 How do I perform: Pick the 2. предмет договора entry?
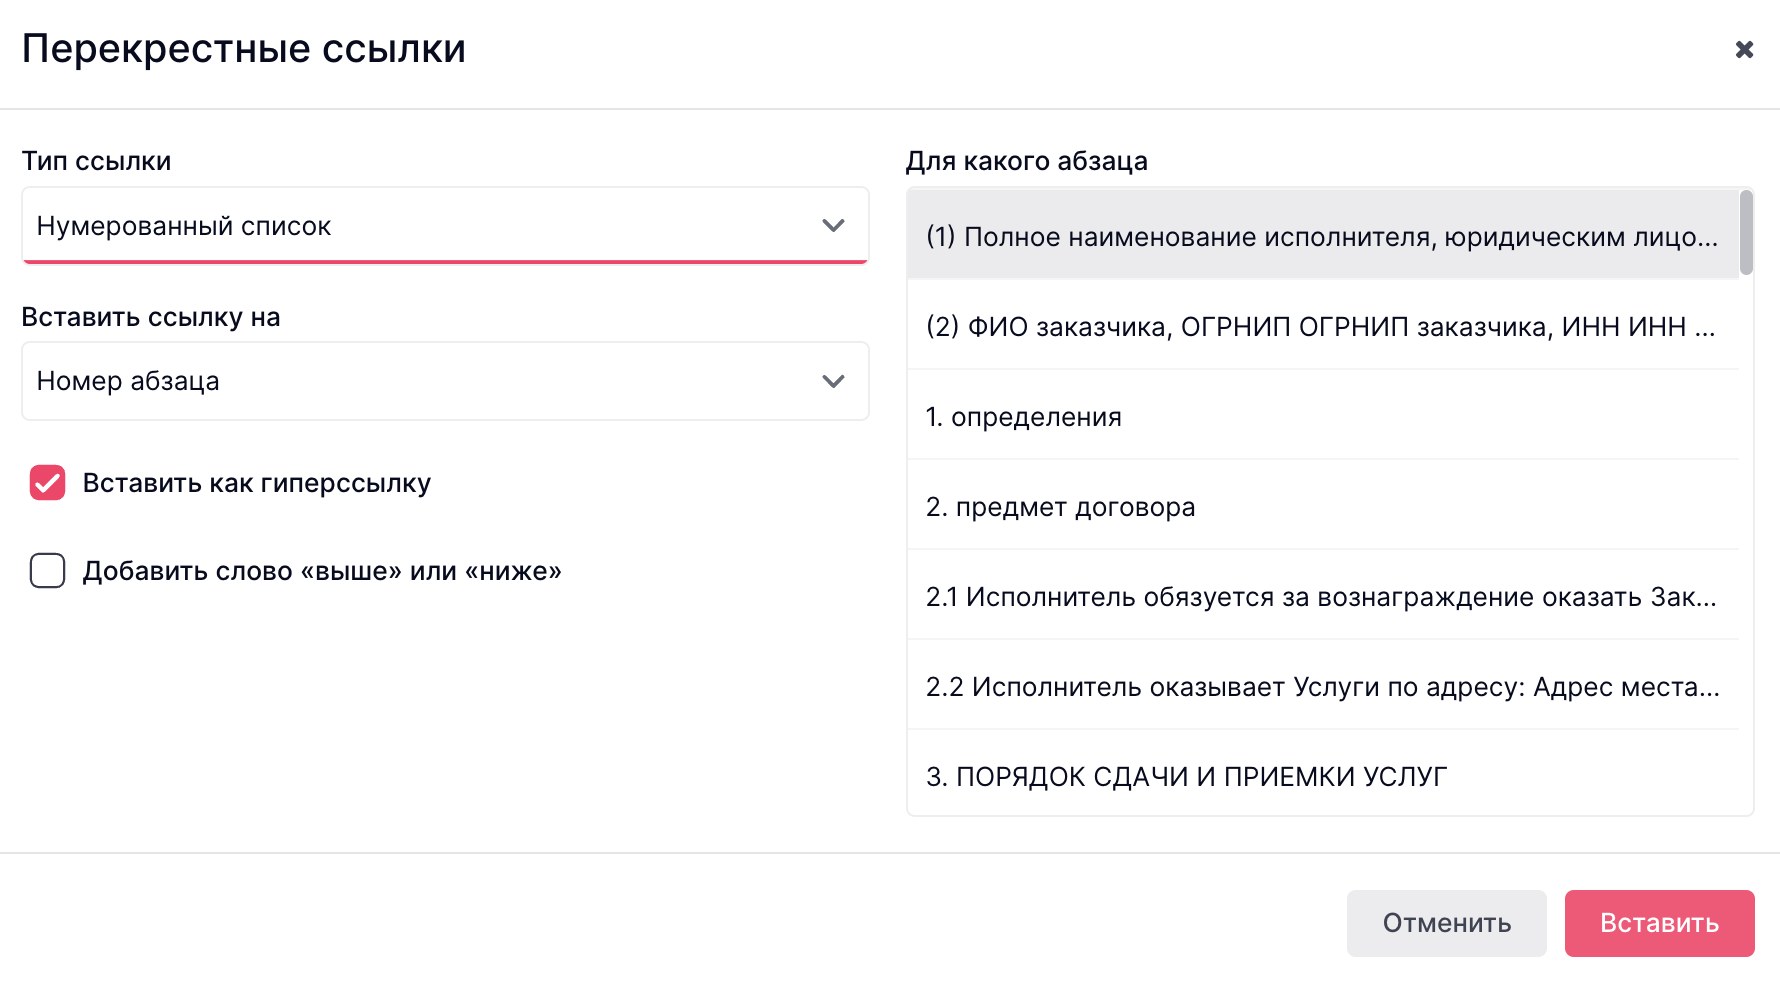[1323, 506]
